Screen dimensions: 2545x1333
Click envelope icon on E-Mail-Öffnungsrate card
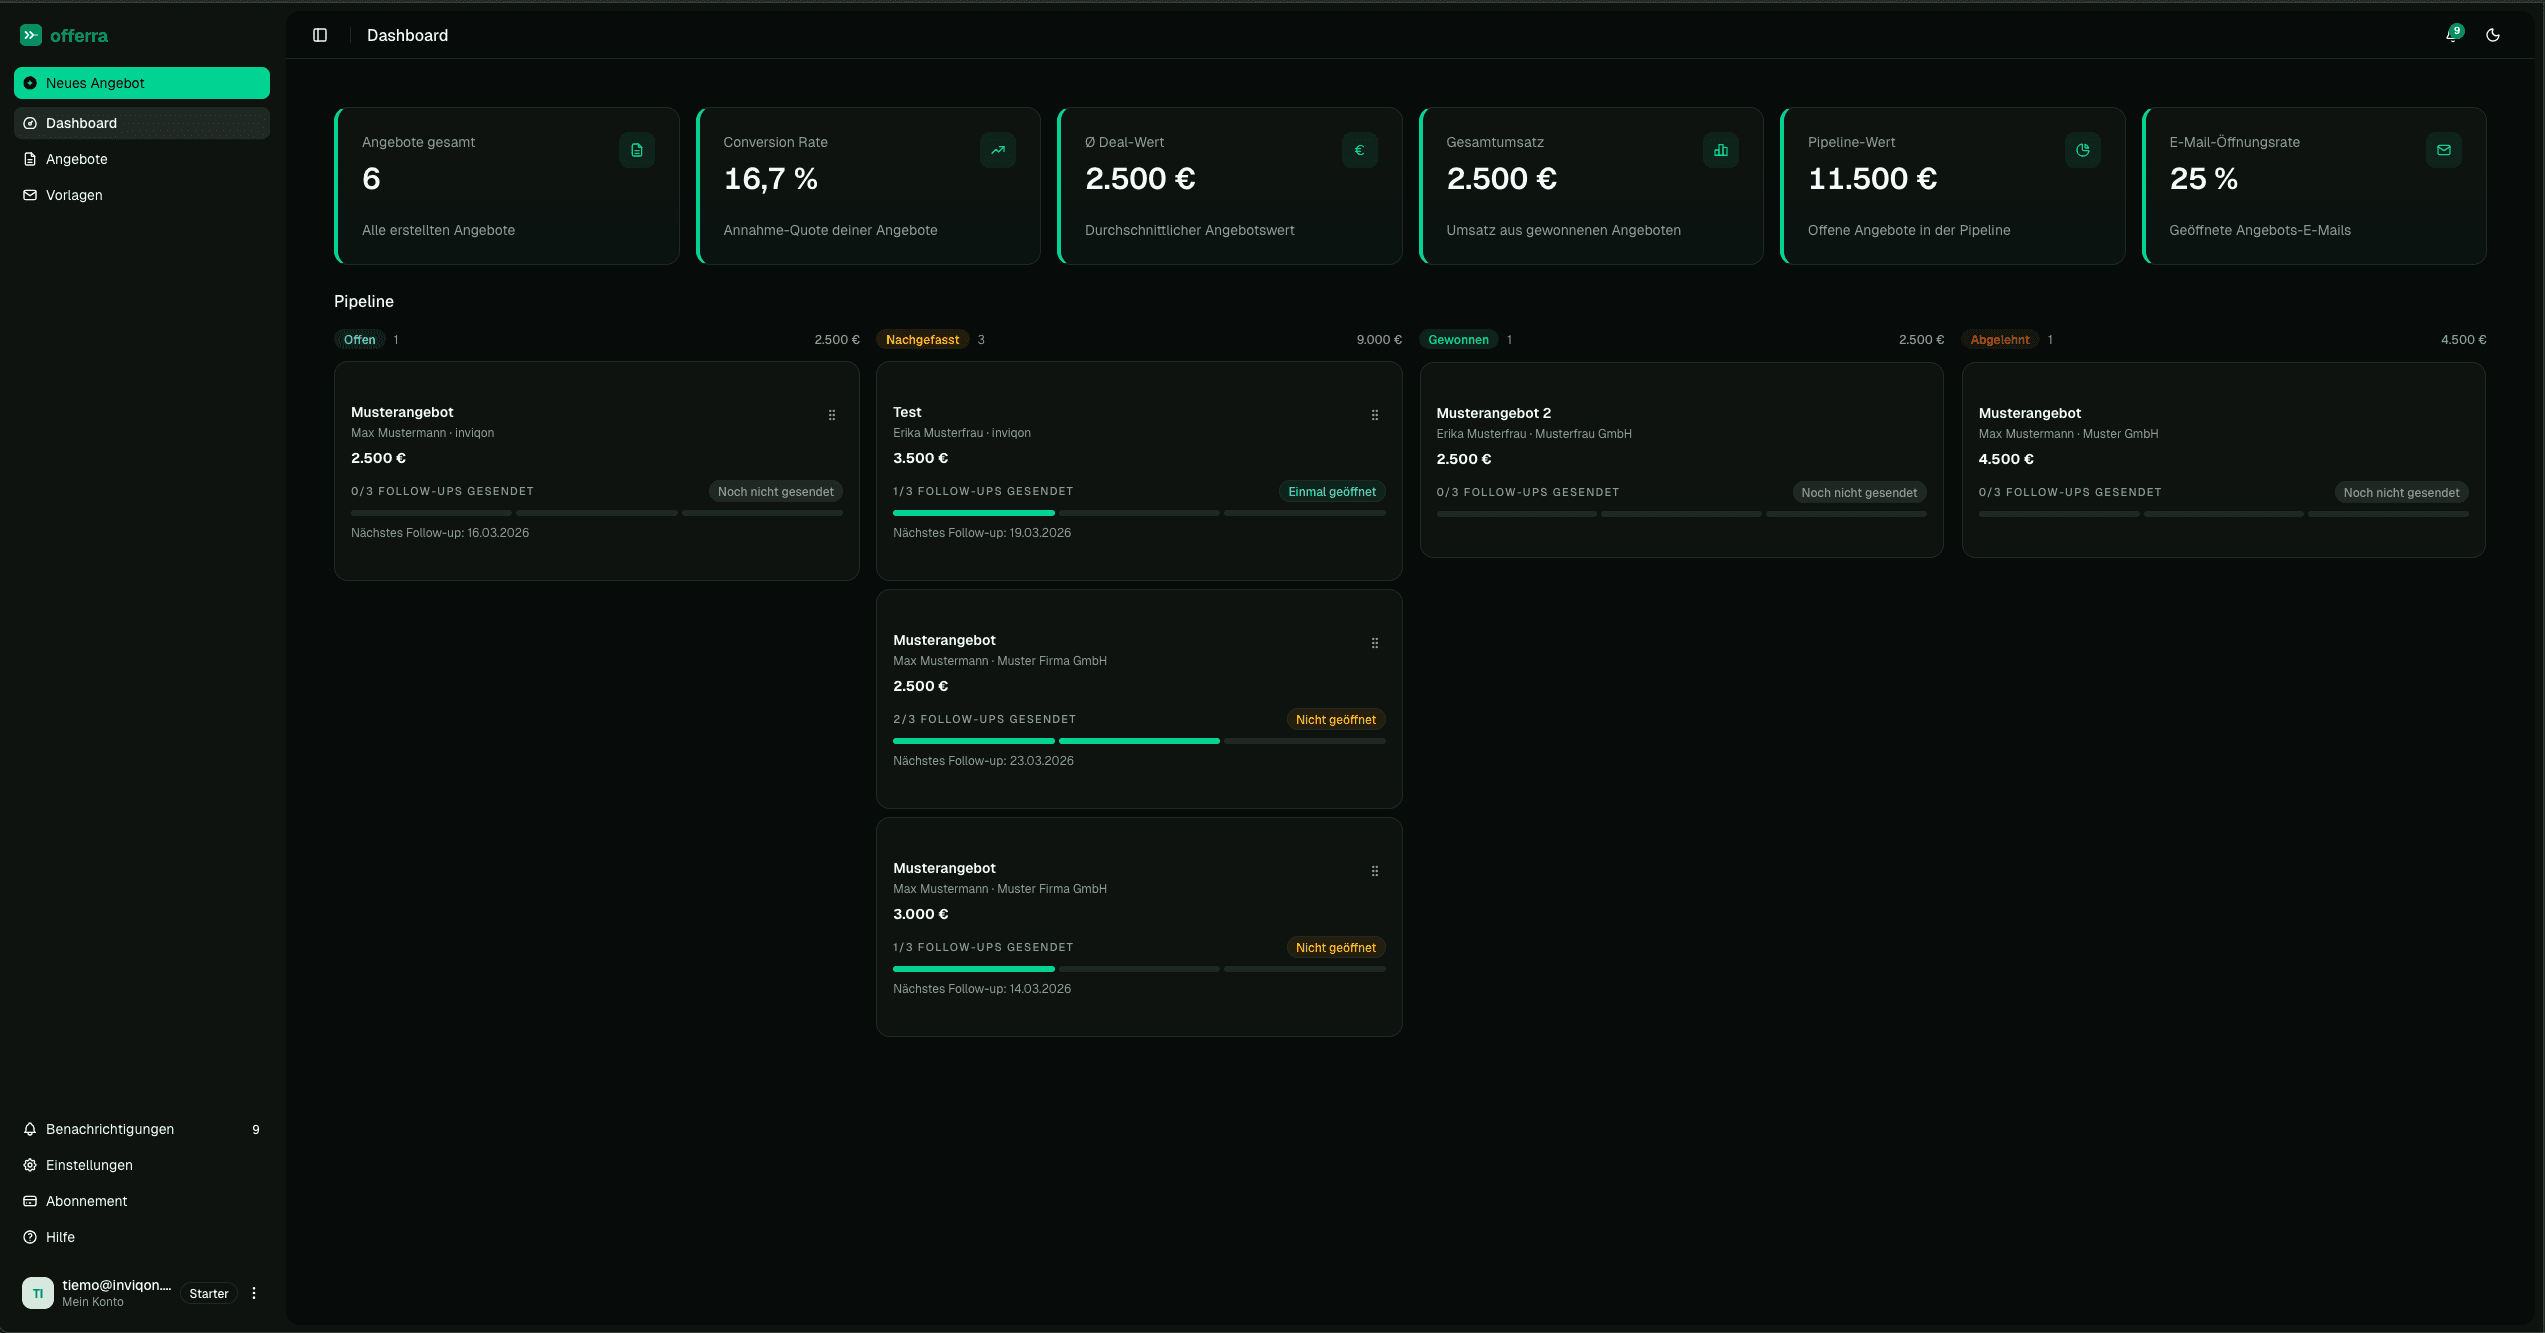click(x=2444, y=150)
